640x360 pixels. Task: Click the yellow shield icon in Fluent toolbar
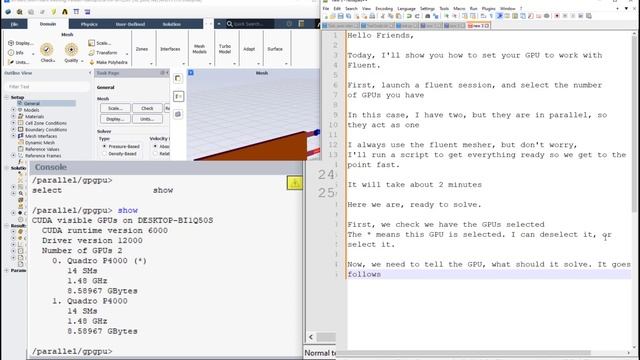53,12
